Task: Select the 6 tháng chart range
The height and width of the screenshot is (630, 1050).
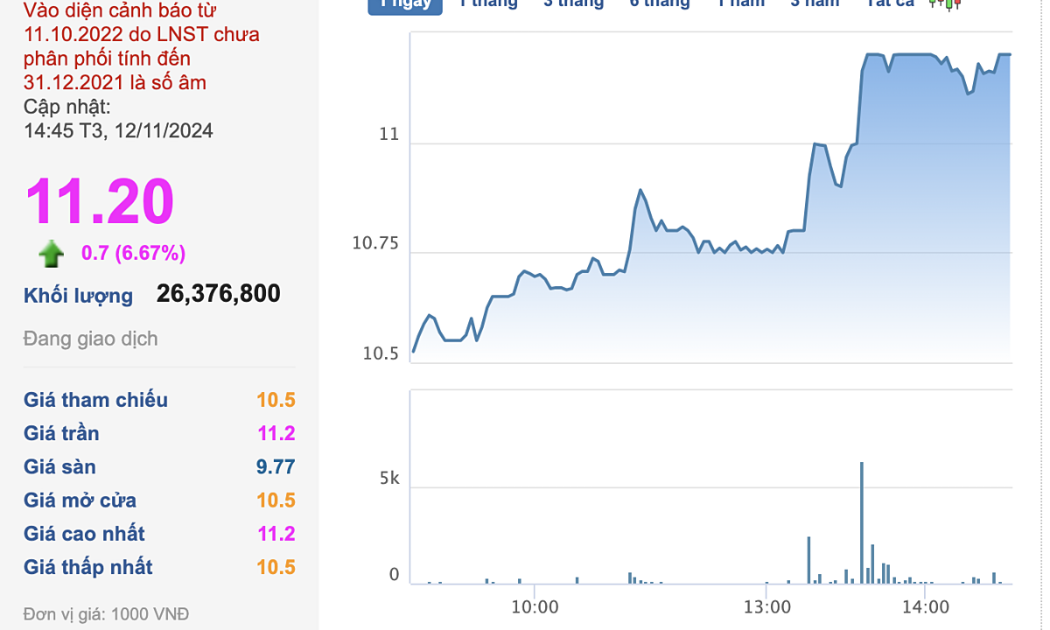Action: tap(659, 3)
